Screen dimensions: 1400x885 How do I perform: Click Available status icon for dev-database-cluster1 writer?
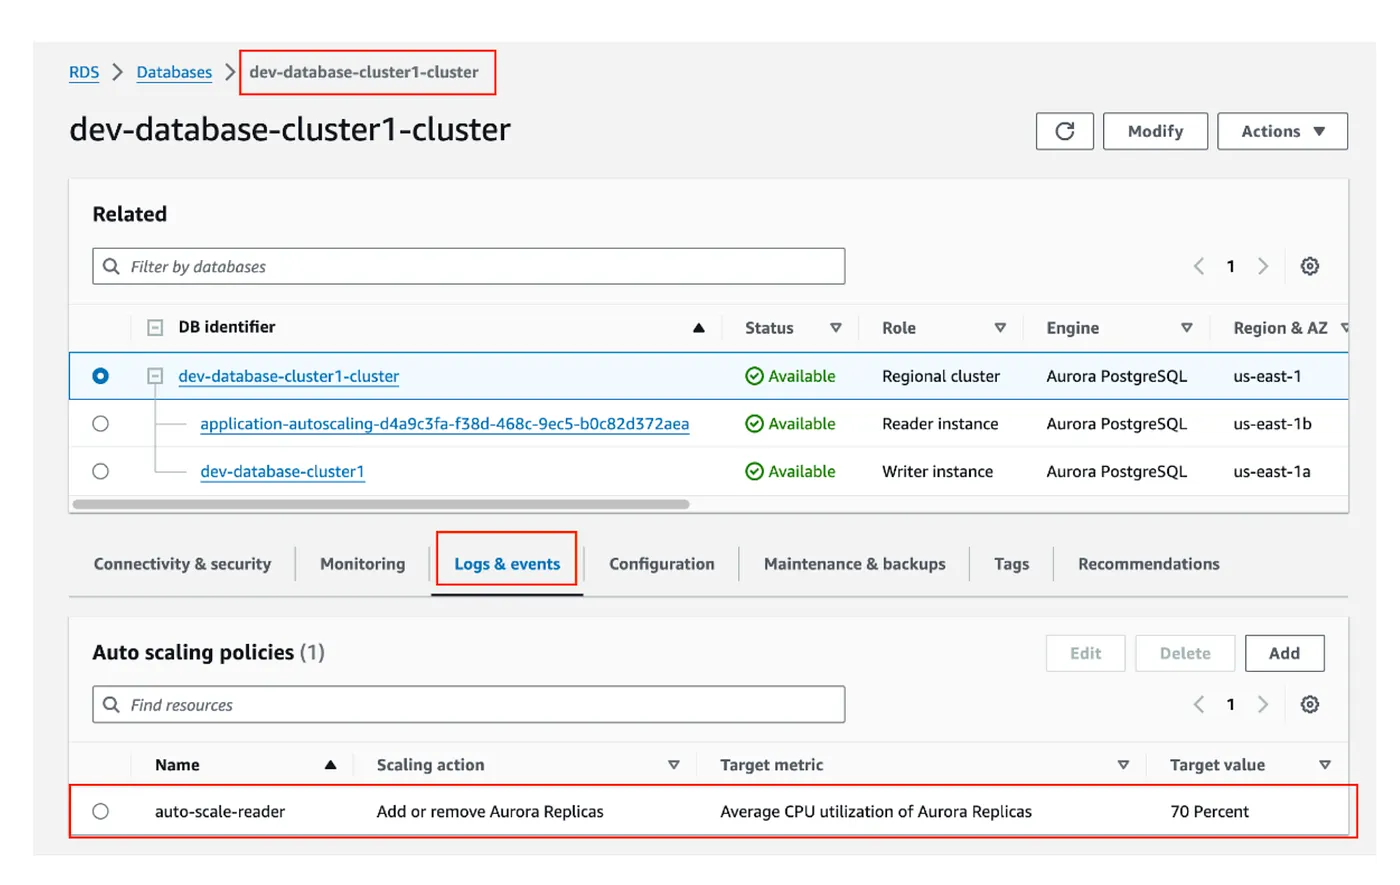click(754, 472)
